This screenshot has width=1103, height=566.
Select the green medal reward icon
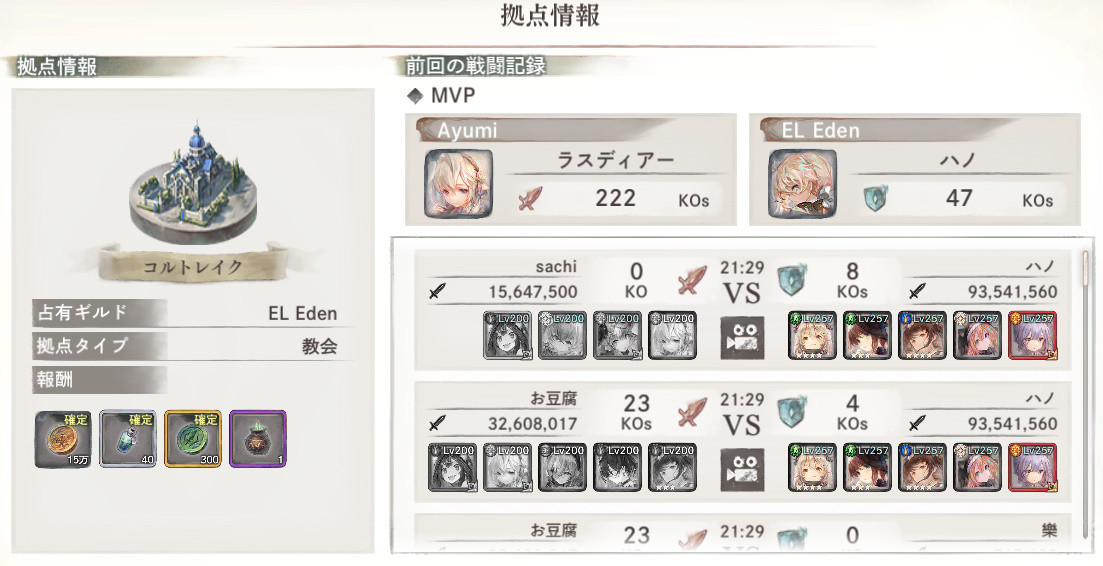point(193,439)
